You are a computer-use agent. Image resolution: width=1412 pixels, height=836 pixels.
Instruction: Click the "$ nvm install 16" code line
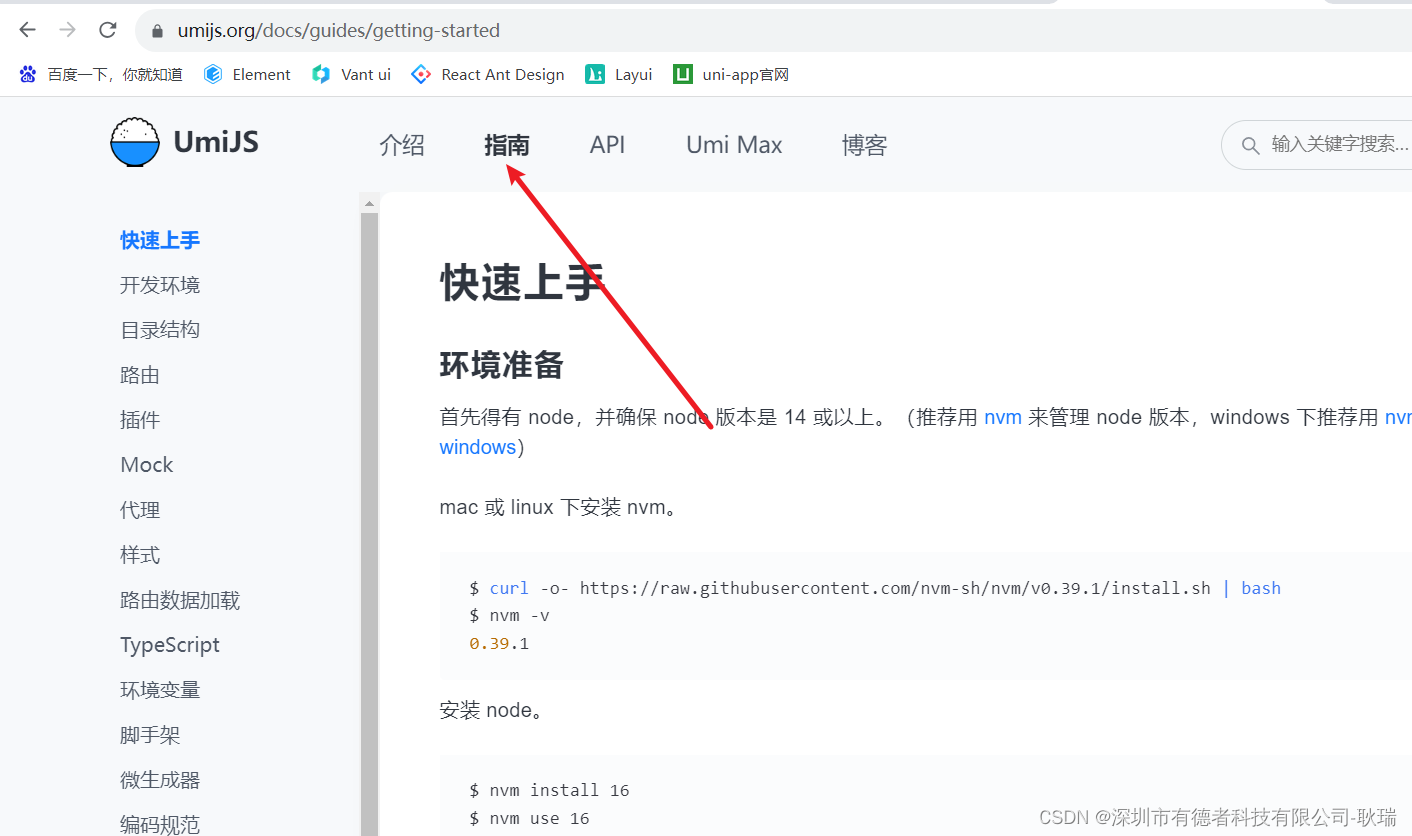(x=549, y=790)
